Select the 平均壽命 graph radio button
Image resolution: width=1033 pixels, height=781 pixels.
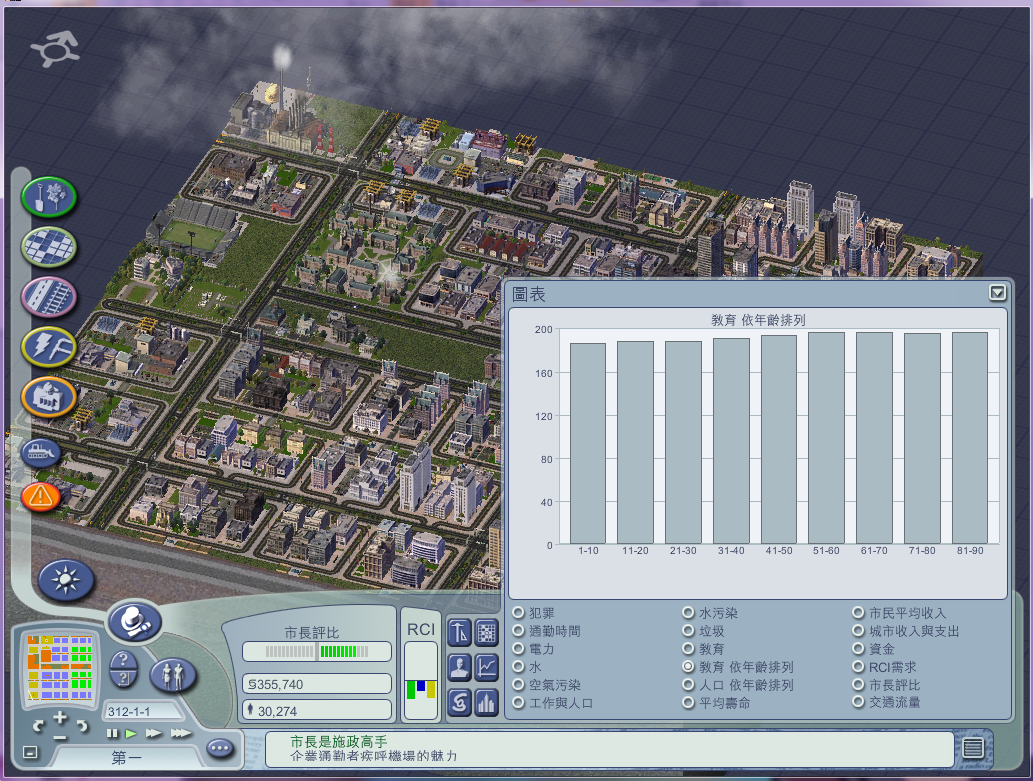[x=688, y=703]
